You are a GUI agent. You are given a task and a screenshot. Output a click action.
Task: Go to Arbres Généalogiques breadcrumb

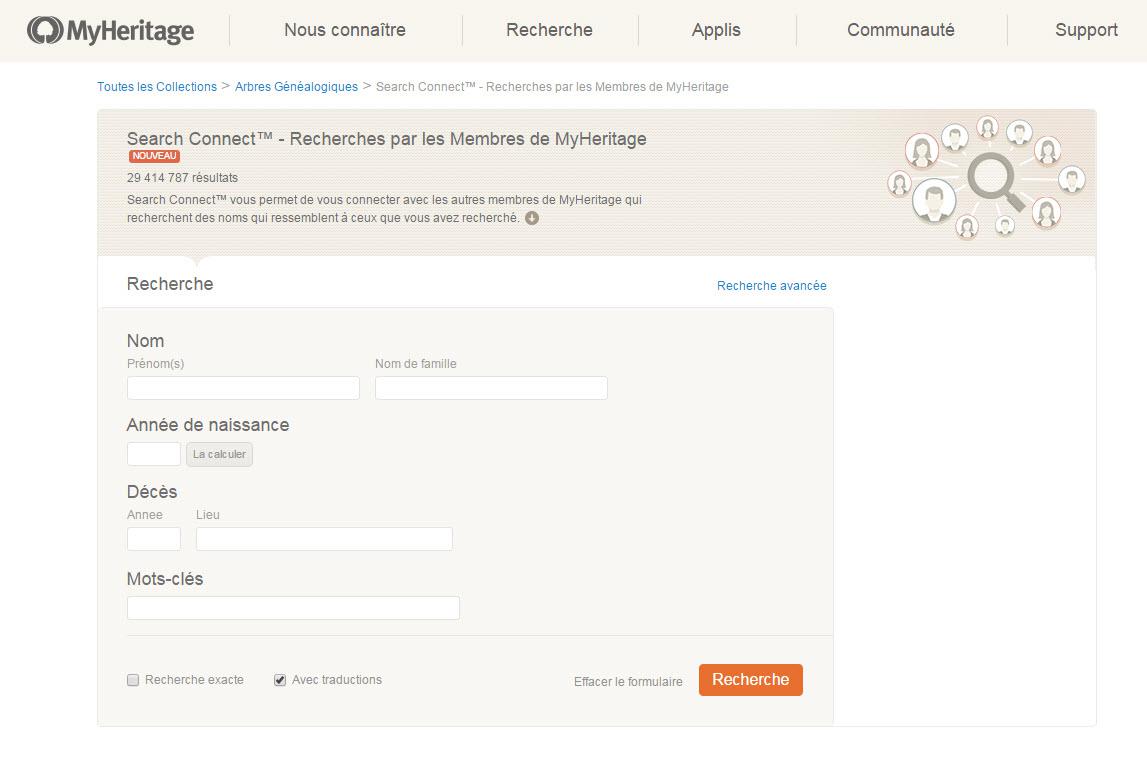[296, 86]
